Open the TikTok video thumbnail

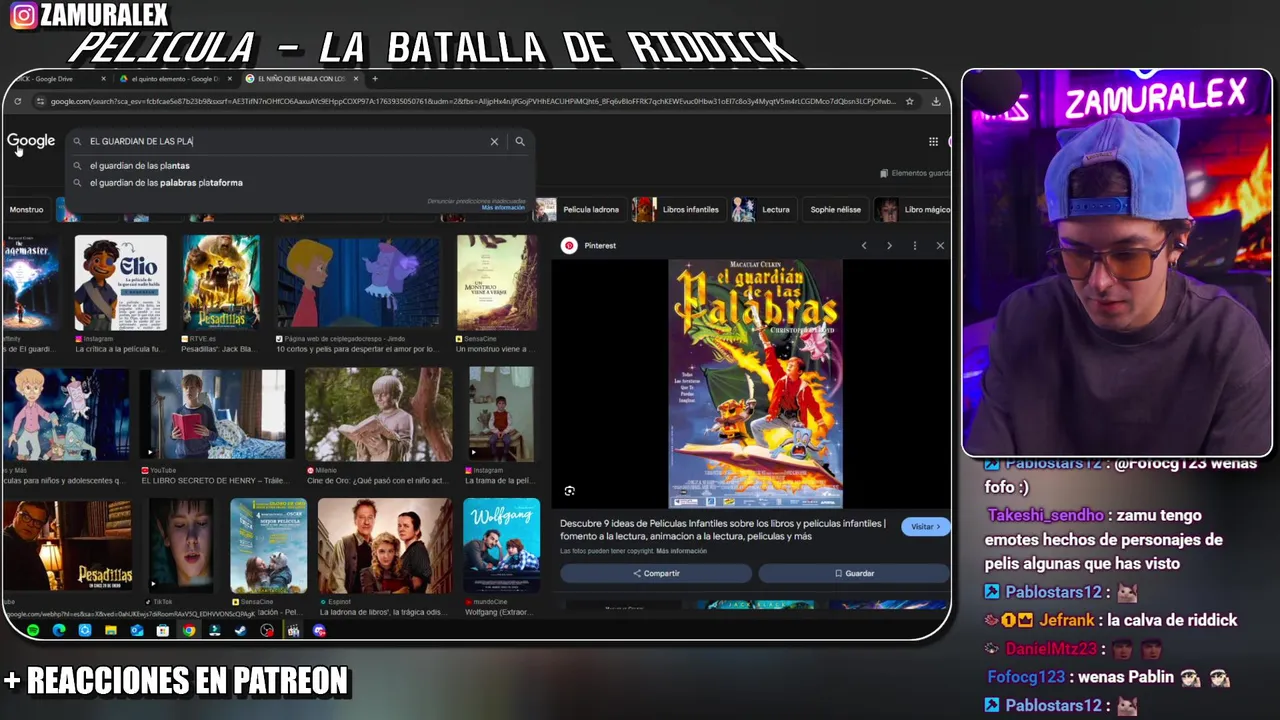[181, 546]
